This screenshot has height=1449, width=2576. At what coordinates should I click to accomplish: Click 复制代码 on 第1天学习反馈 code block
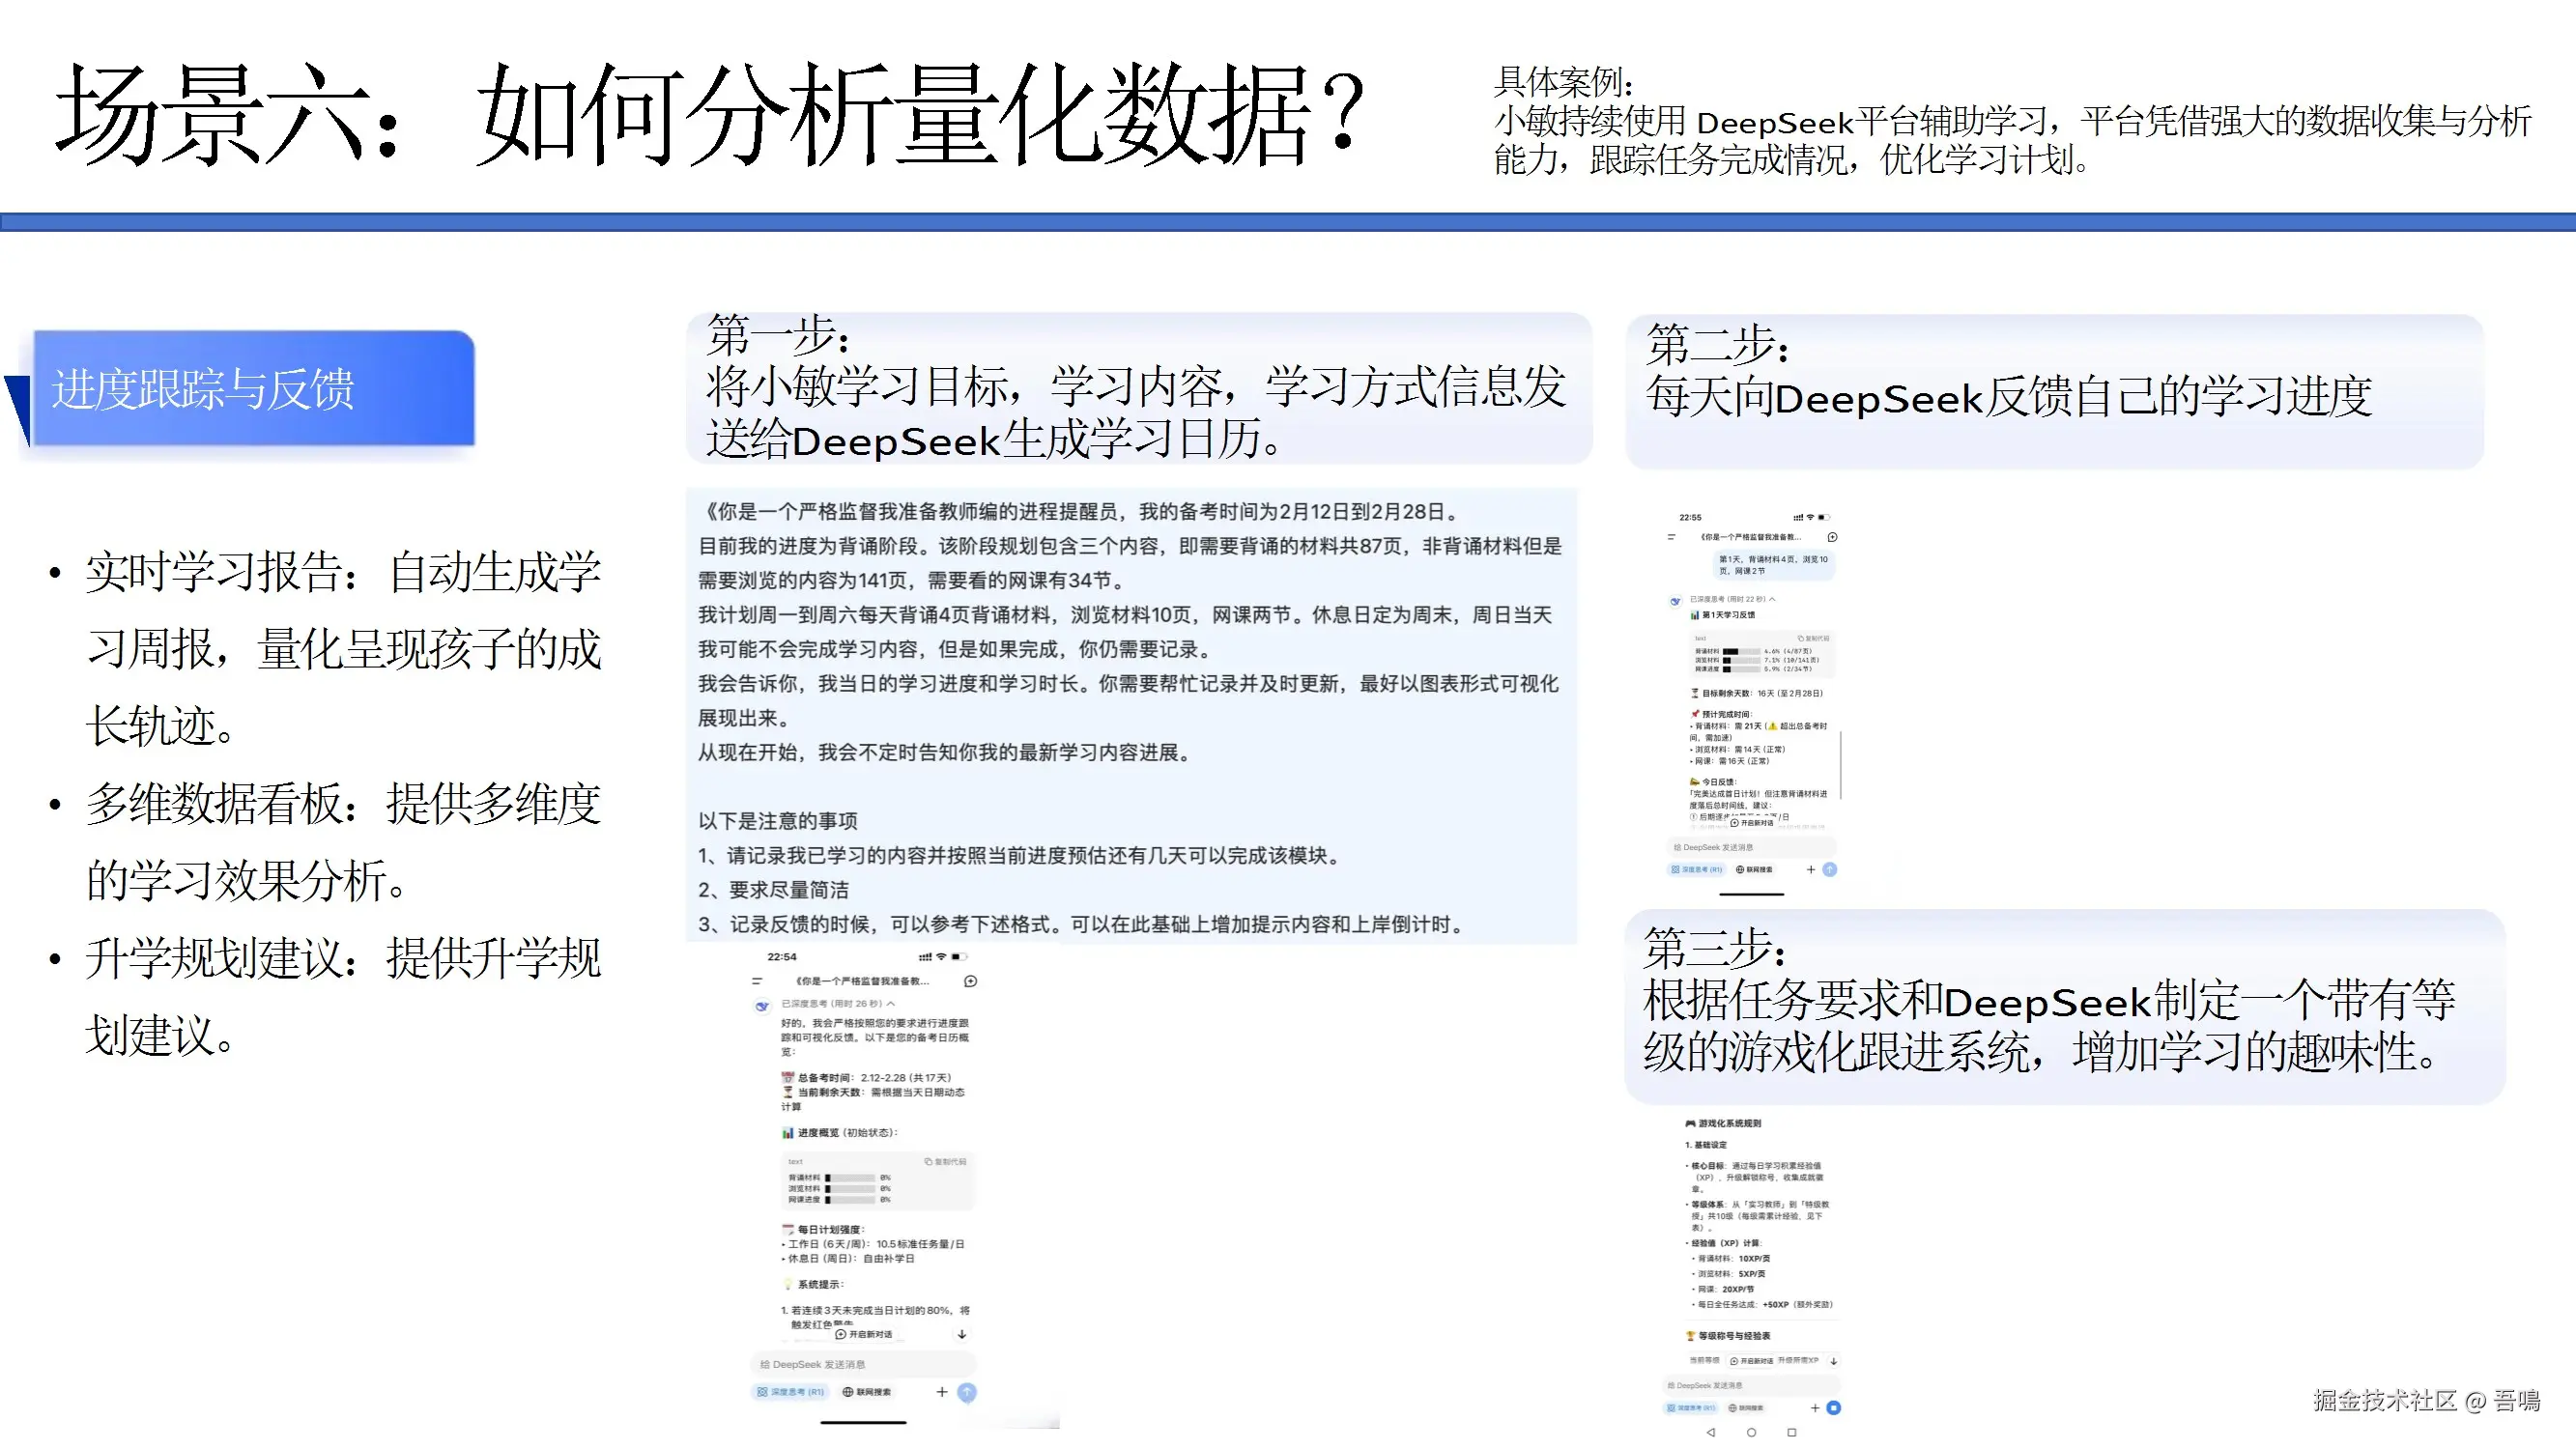click(x=1814, y=638)
